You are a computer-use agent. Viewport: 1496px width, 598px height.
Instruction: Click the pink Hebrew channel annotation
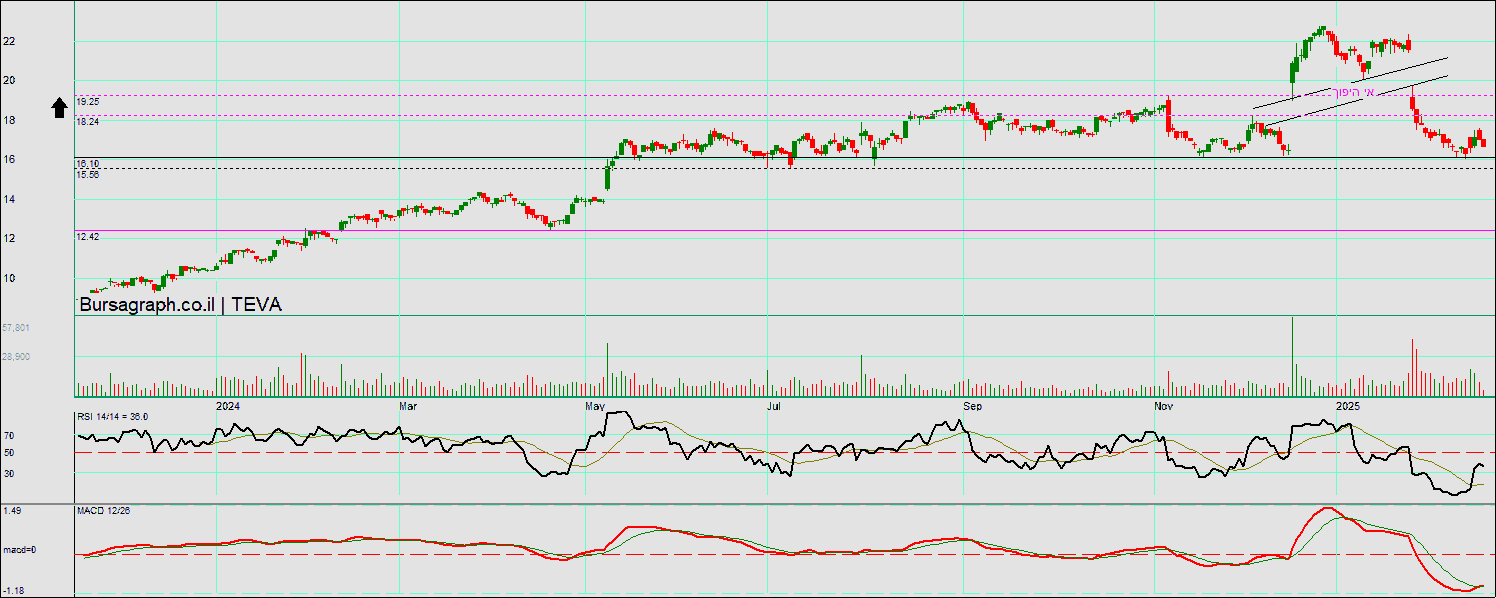(1353, 92)
